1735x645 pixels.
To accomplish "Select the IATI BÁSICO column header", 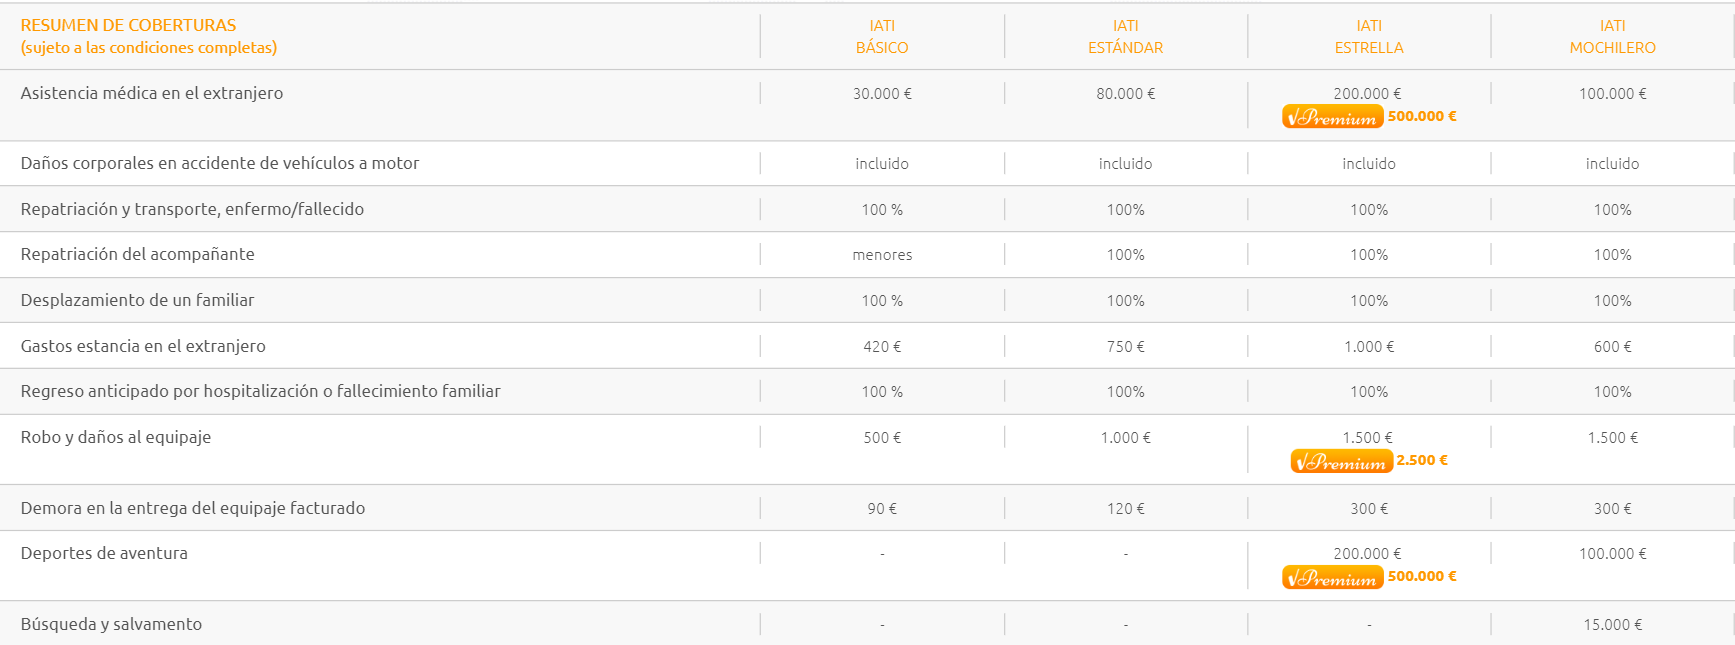I will click(882, 36).
